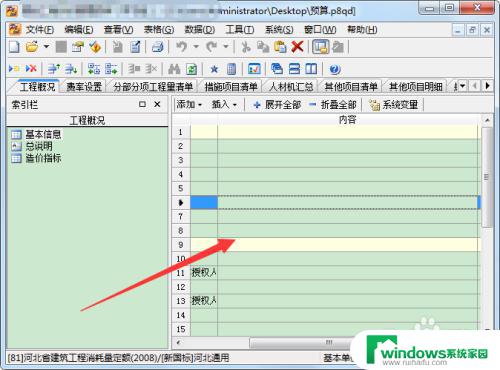Switch to the 措施项目清单 tab
Viewport: 500px width, 370px height.
click(x=231, y=87)
